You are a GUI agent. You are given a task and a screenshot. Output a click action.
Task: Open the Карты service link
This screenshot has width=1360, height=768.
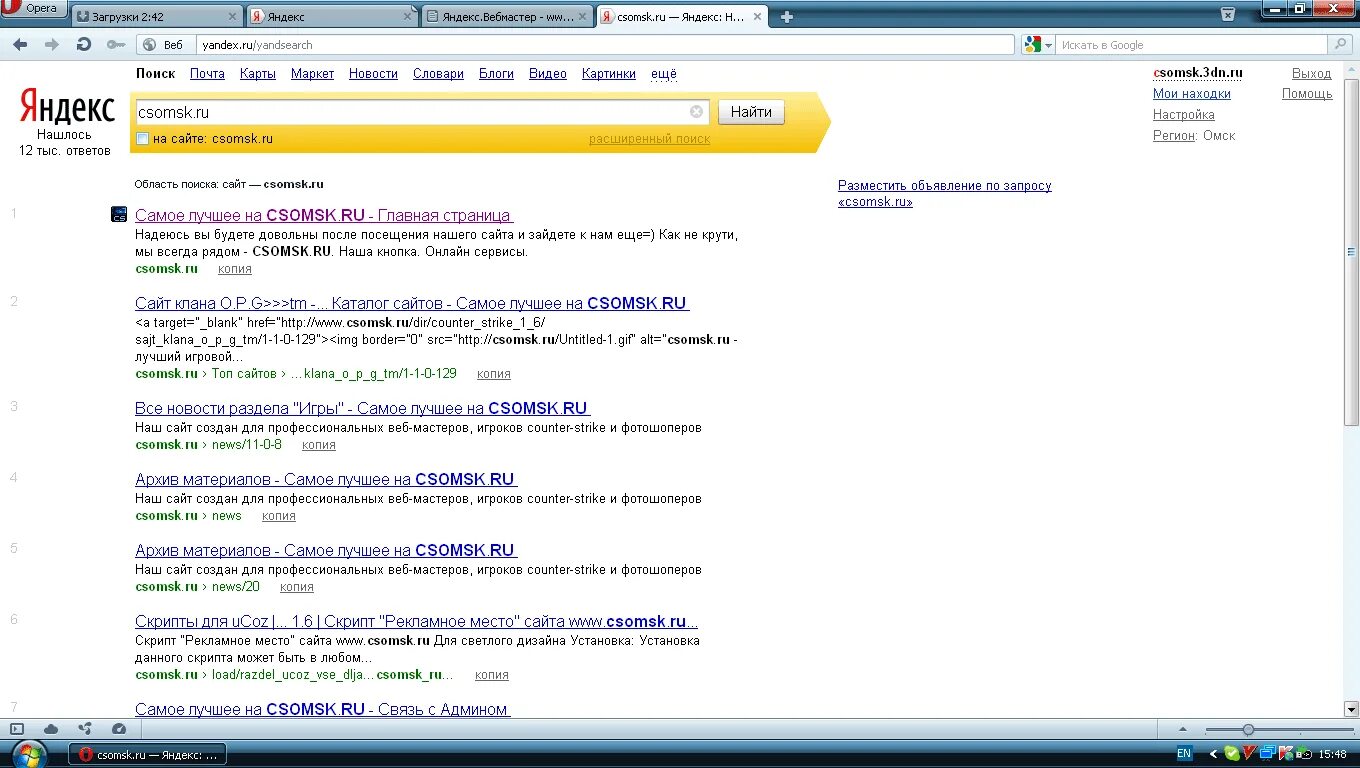tap(258, 74)
